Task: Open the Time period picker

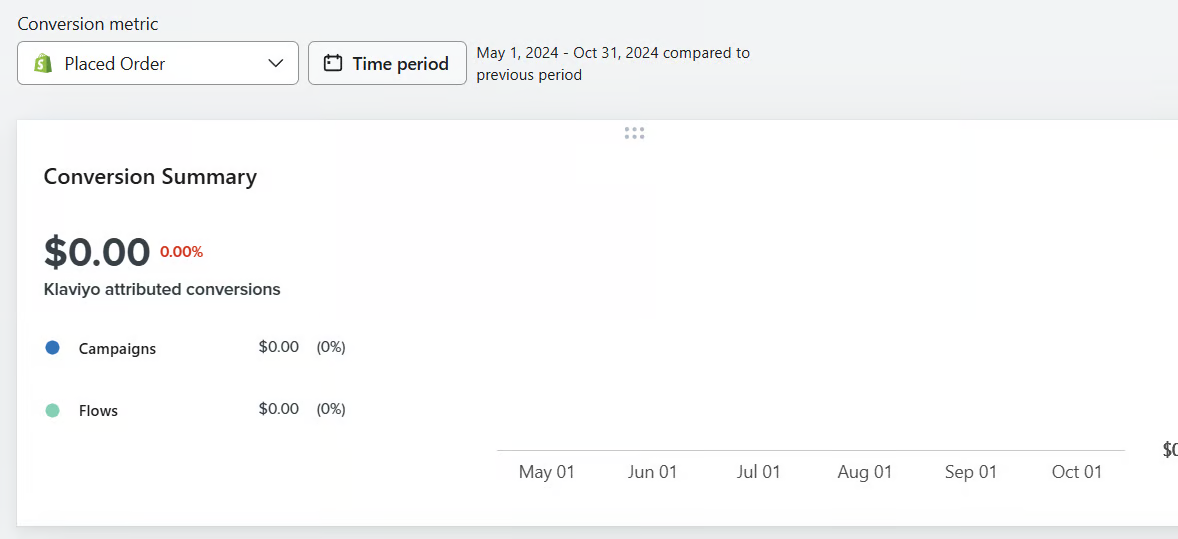Action: click(387, 63)
